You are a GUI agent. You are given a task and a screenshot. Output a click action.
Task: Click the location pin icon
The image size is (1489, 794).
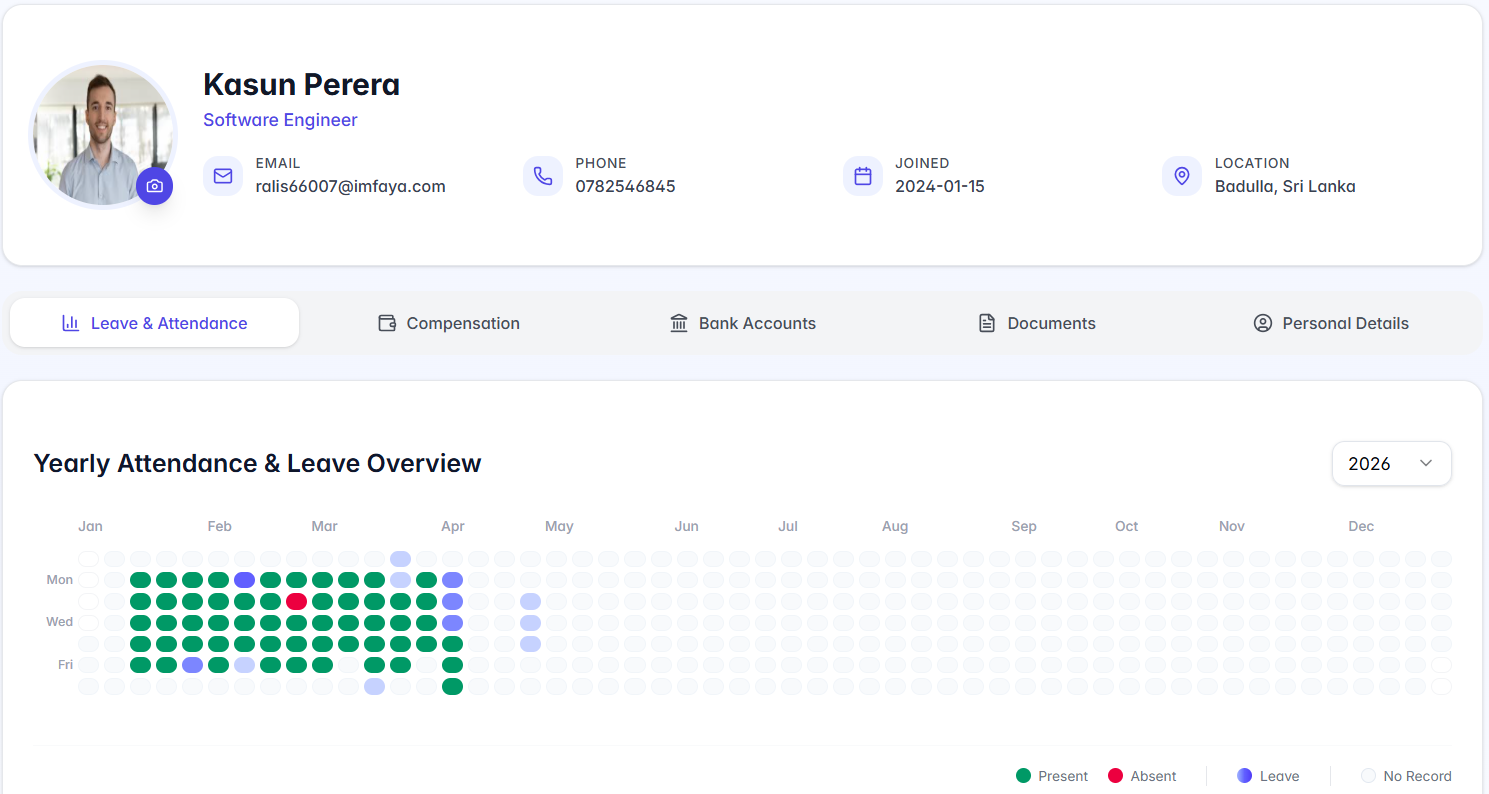1182,176
